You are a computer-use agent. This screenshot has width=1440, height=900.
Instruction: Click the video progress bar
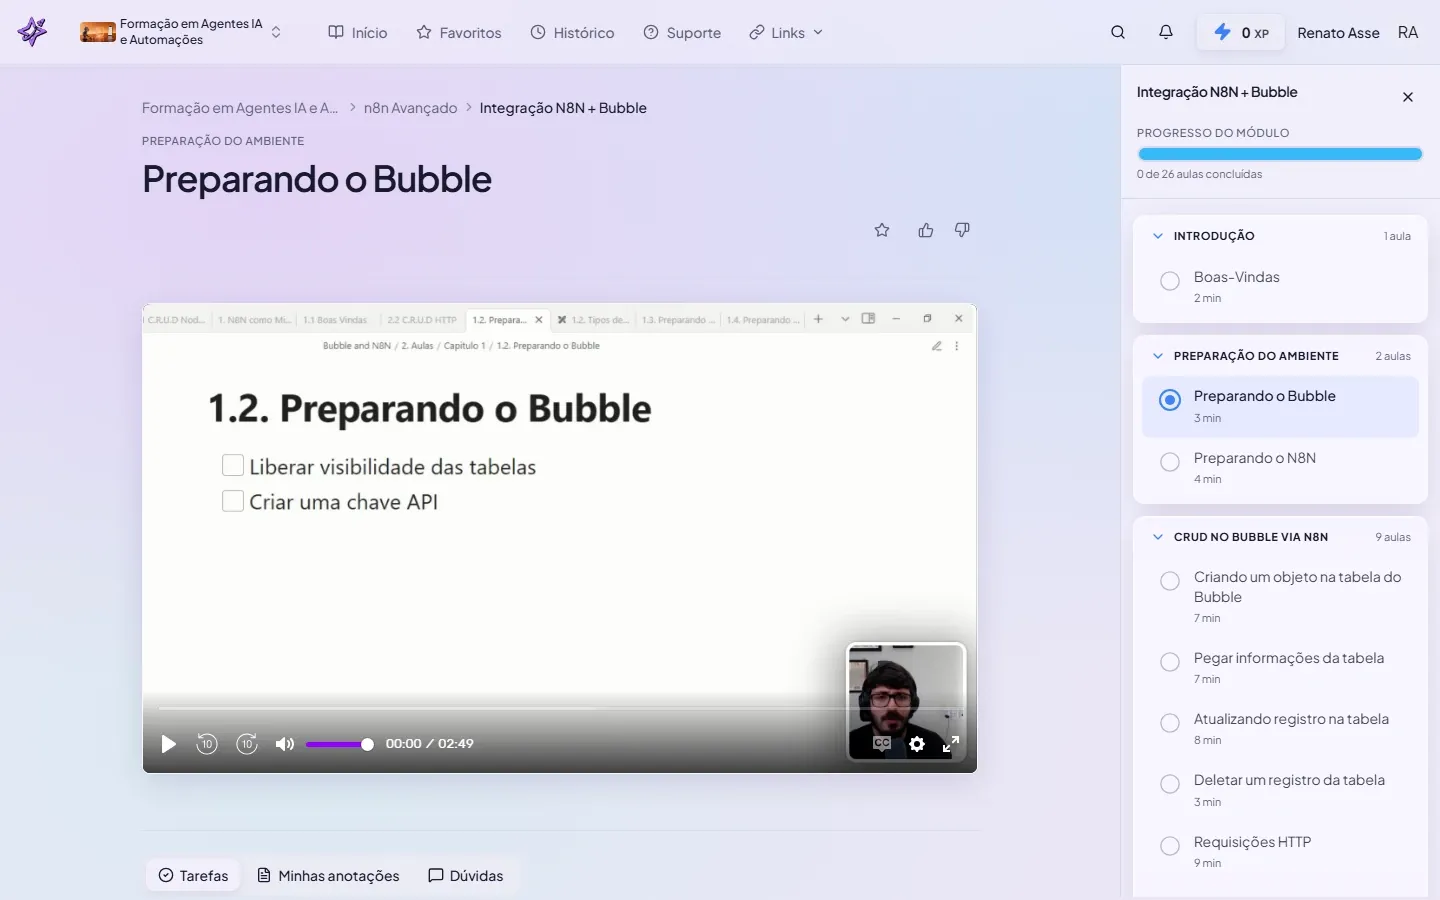click(x=559, y=708)
